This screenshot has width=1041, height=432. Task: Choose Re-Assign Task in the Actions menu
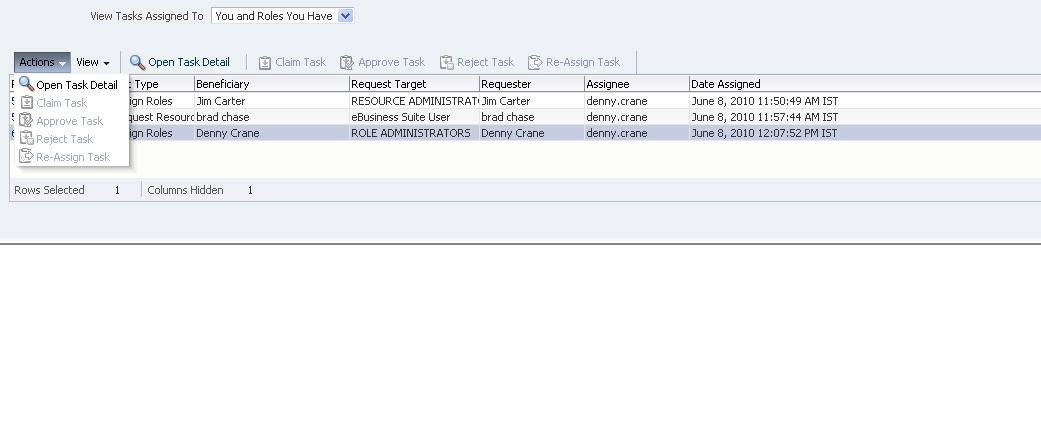coord(72,157)
